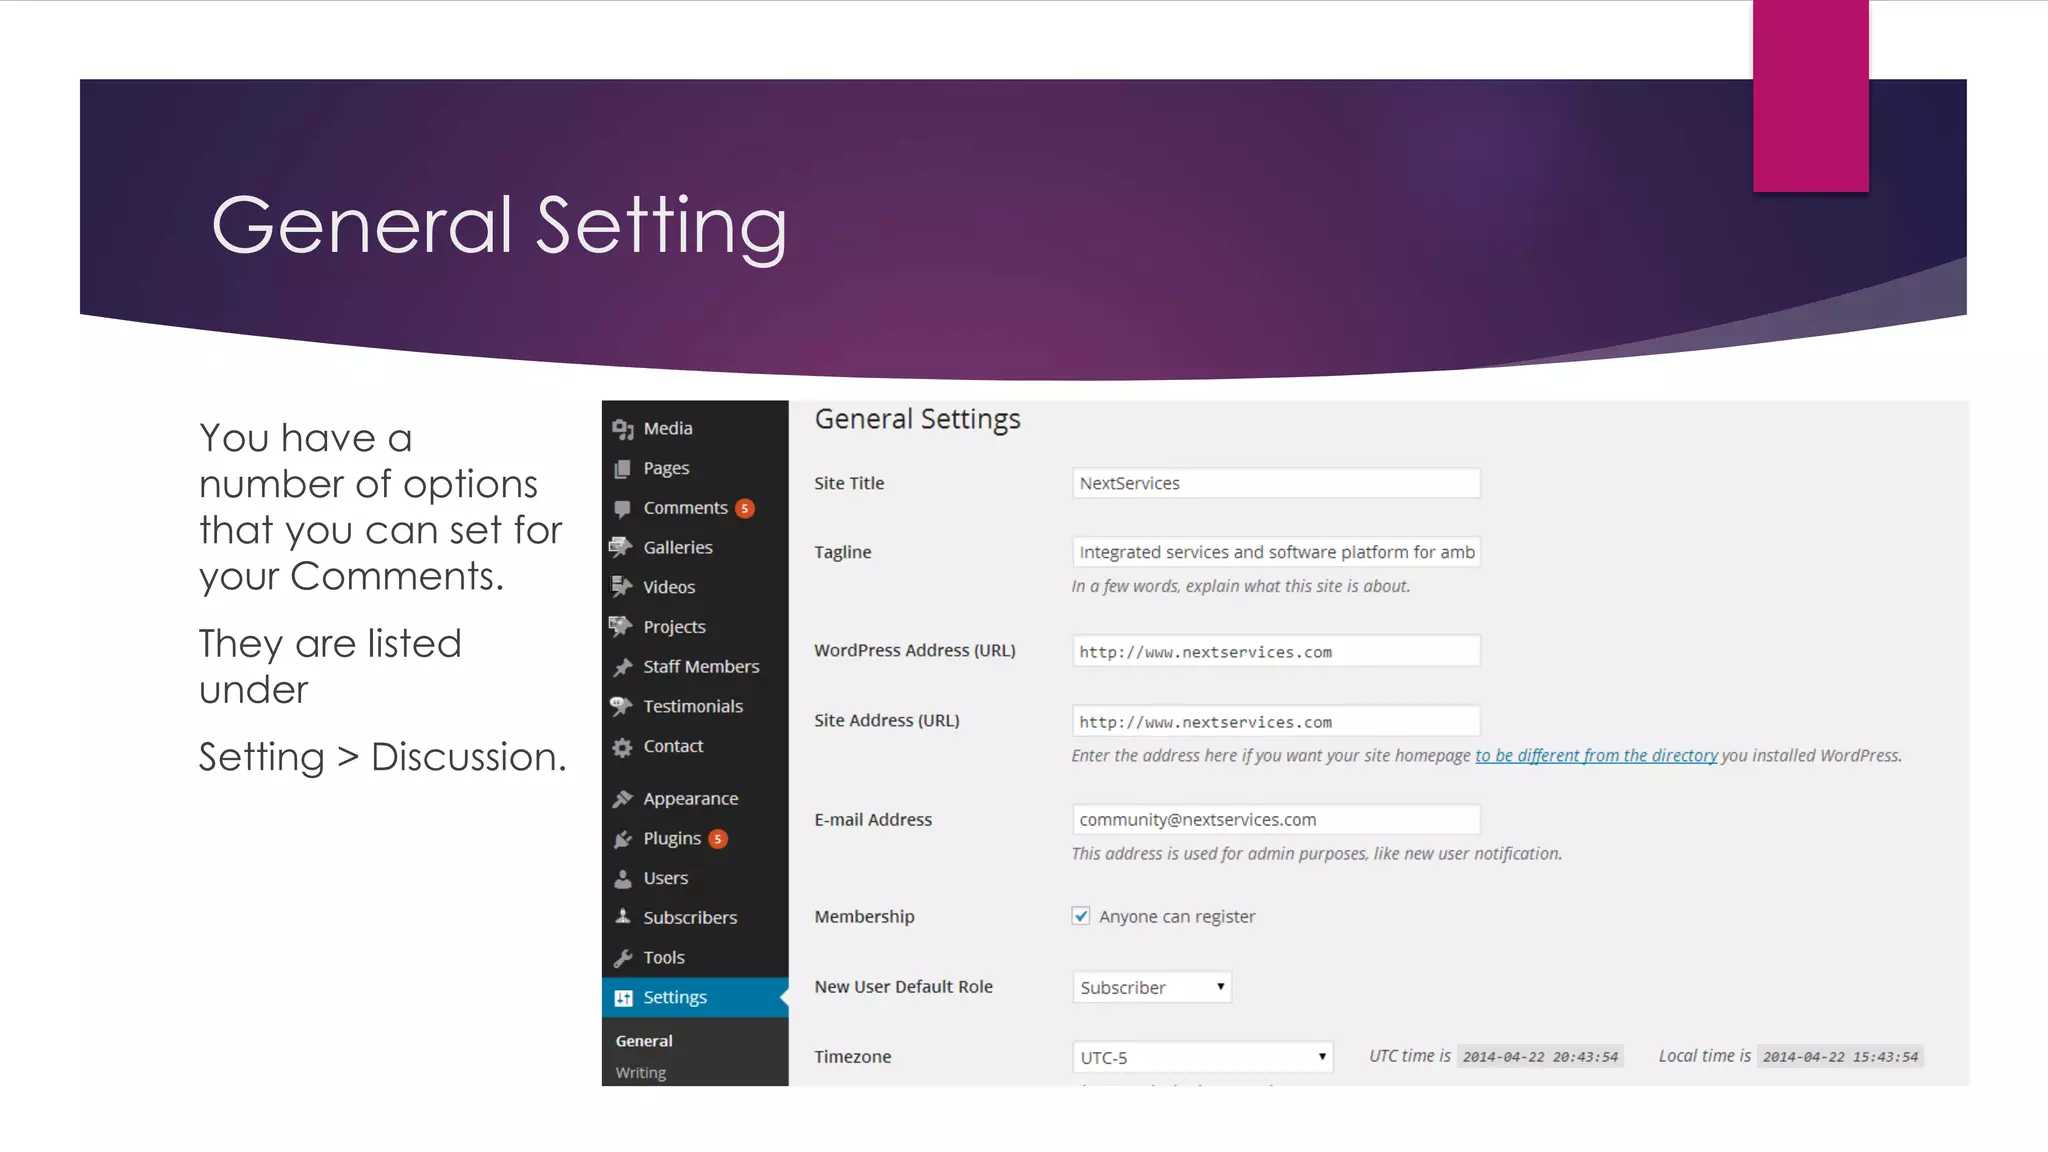Toggle the Anyone can register checkbox

click(x=1081, y=916)
